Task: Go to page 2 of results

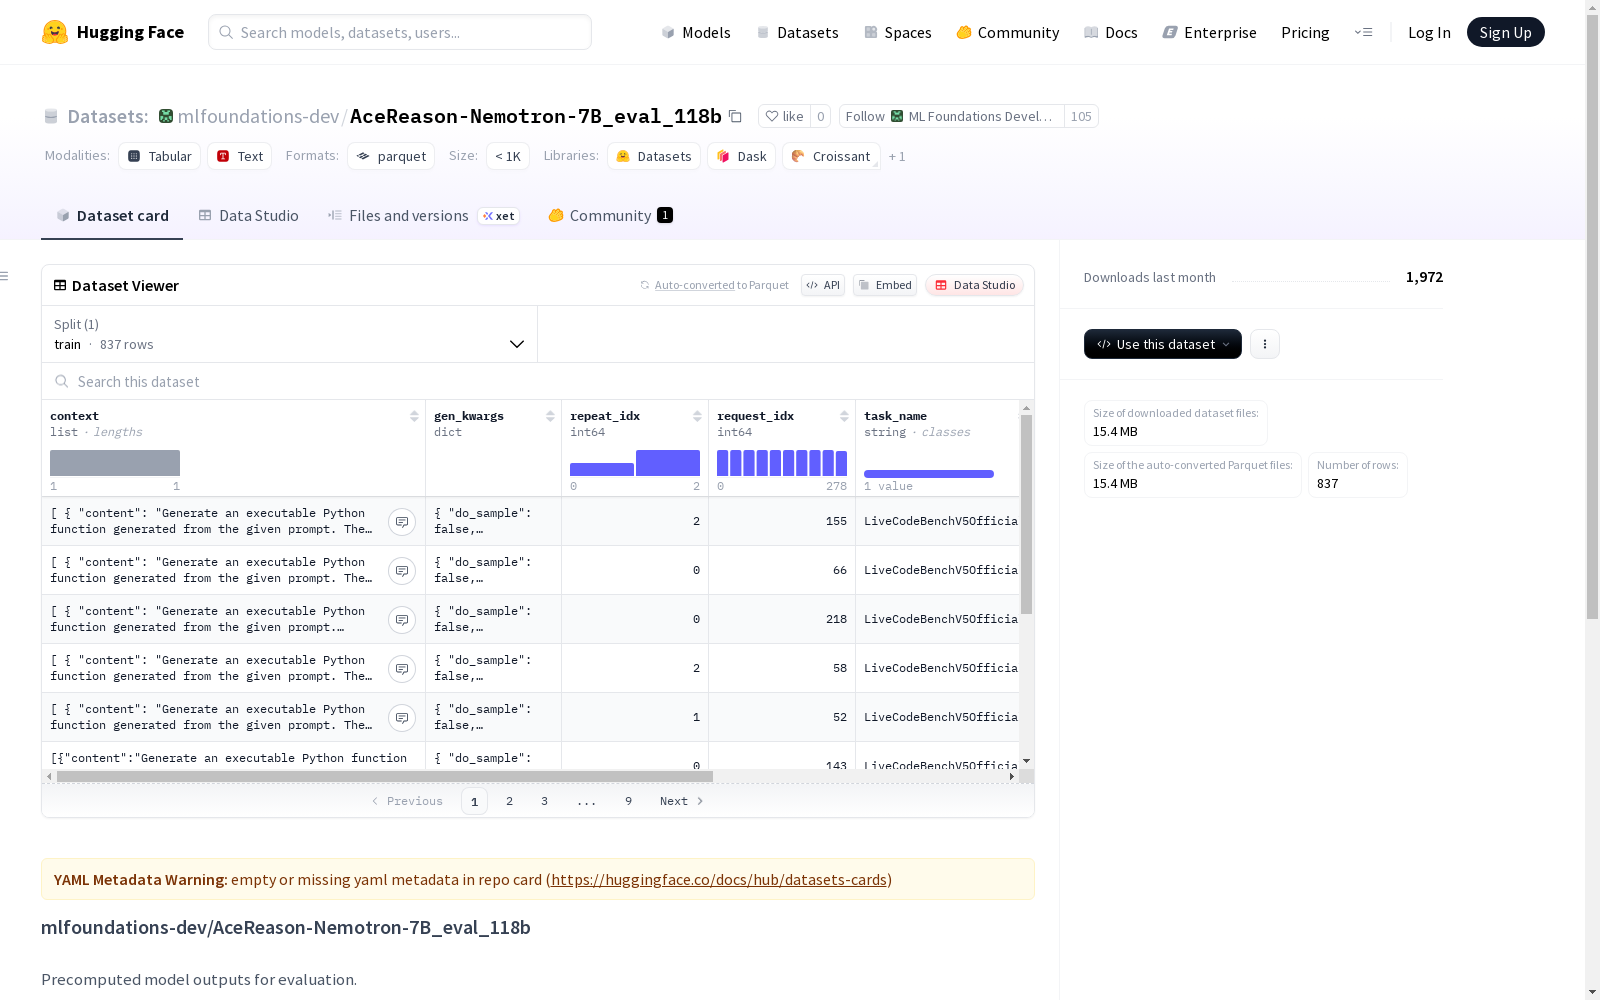Action: 509,801
